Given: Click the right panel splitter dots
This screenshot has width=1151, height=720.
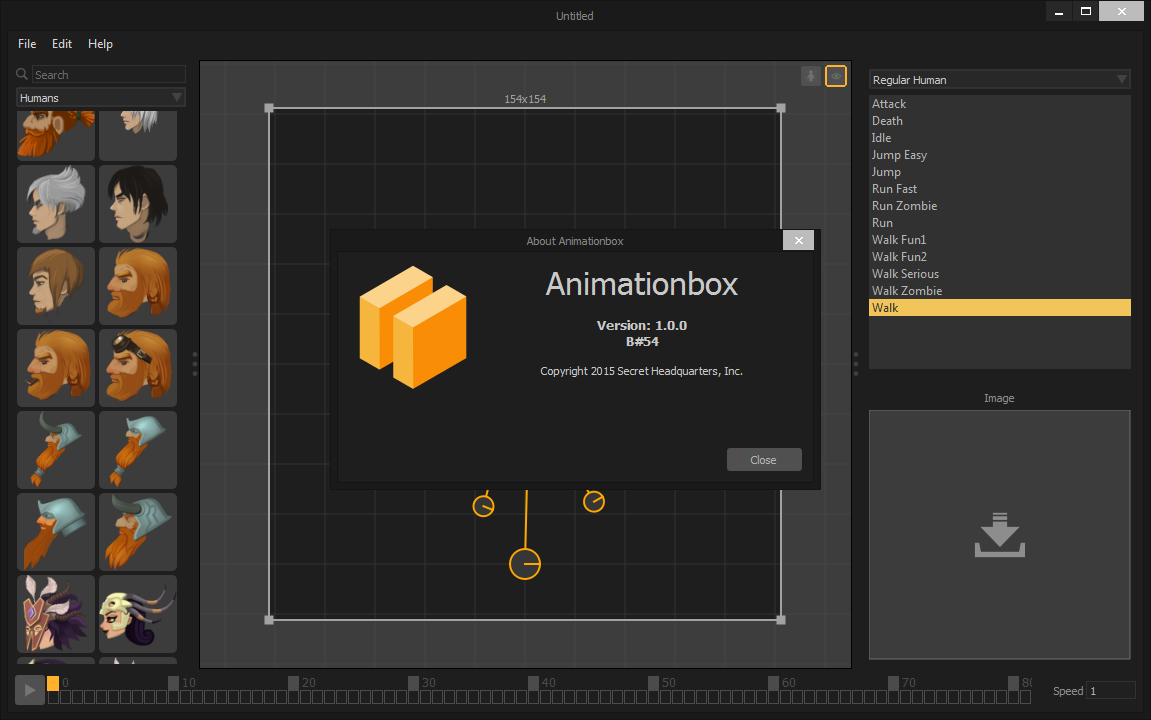Looking at the screenshot, I should pyautogui.click(x=856, y=364).
